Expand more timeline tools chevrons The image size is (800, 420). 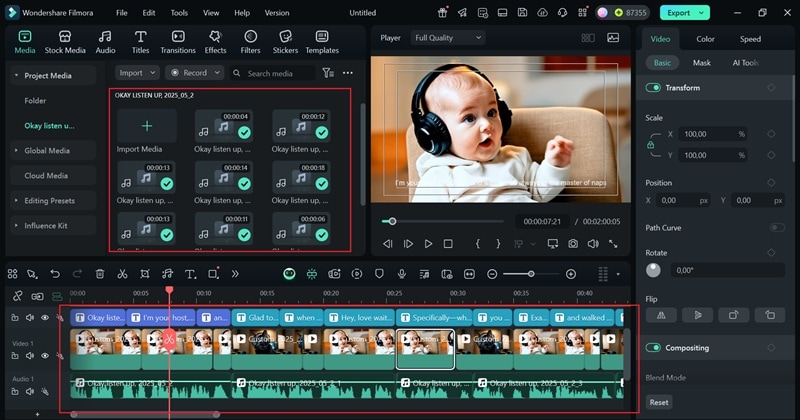tap(235, 274)
